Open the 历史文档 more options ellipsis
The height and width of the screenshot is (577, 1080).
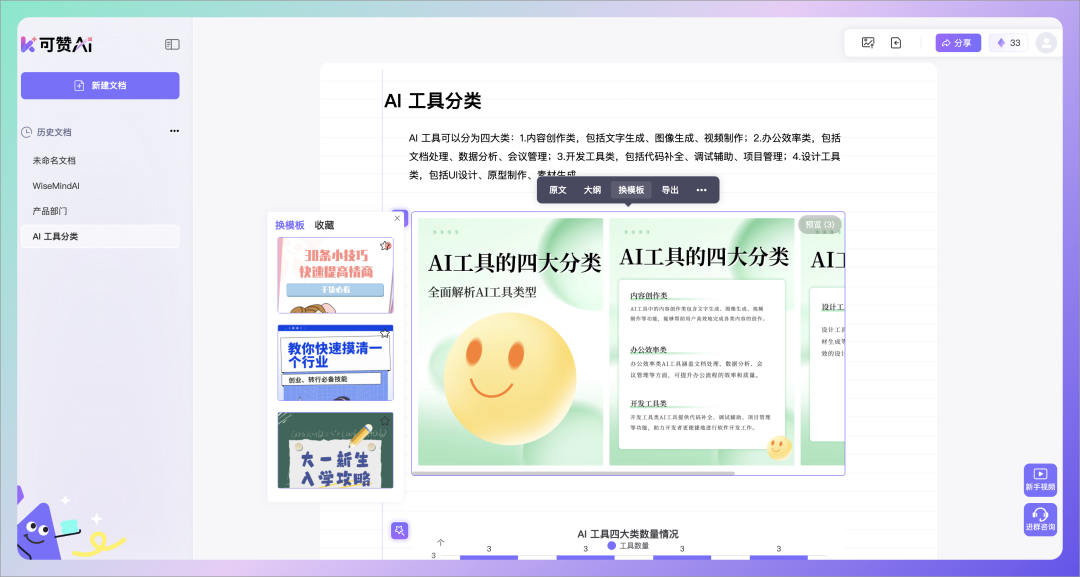[174, 131]
